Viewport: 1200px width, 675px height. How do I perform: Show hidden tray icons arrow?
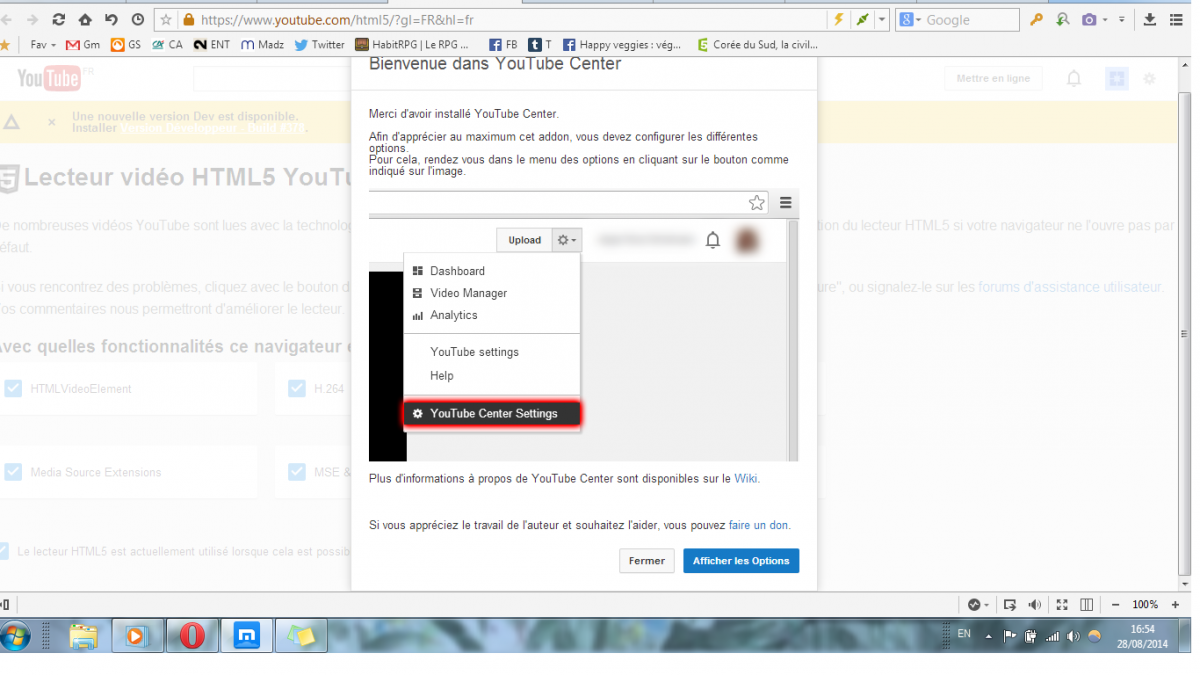(x=989, y=637)
